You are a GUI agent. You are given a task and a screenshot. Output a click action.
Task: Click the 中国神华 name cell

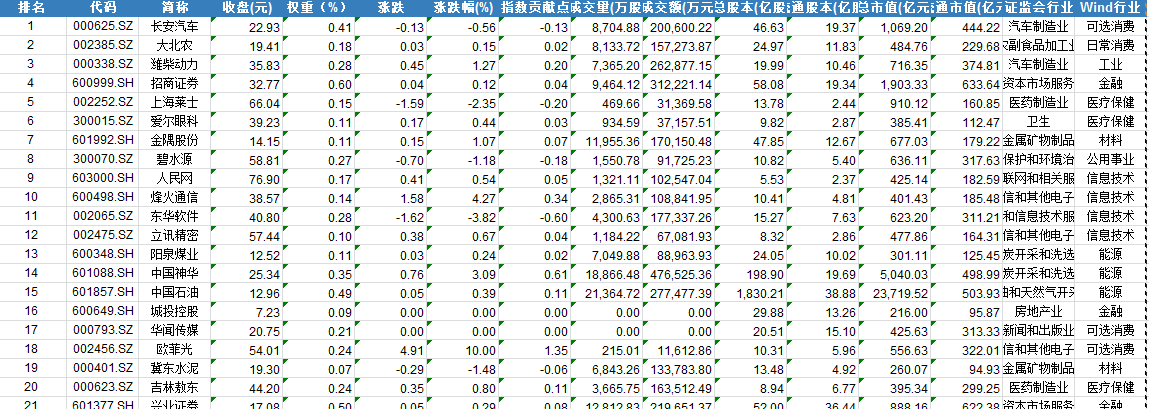pos(174,273)
